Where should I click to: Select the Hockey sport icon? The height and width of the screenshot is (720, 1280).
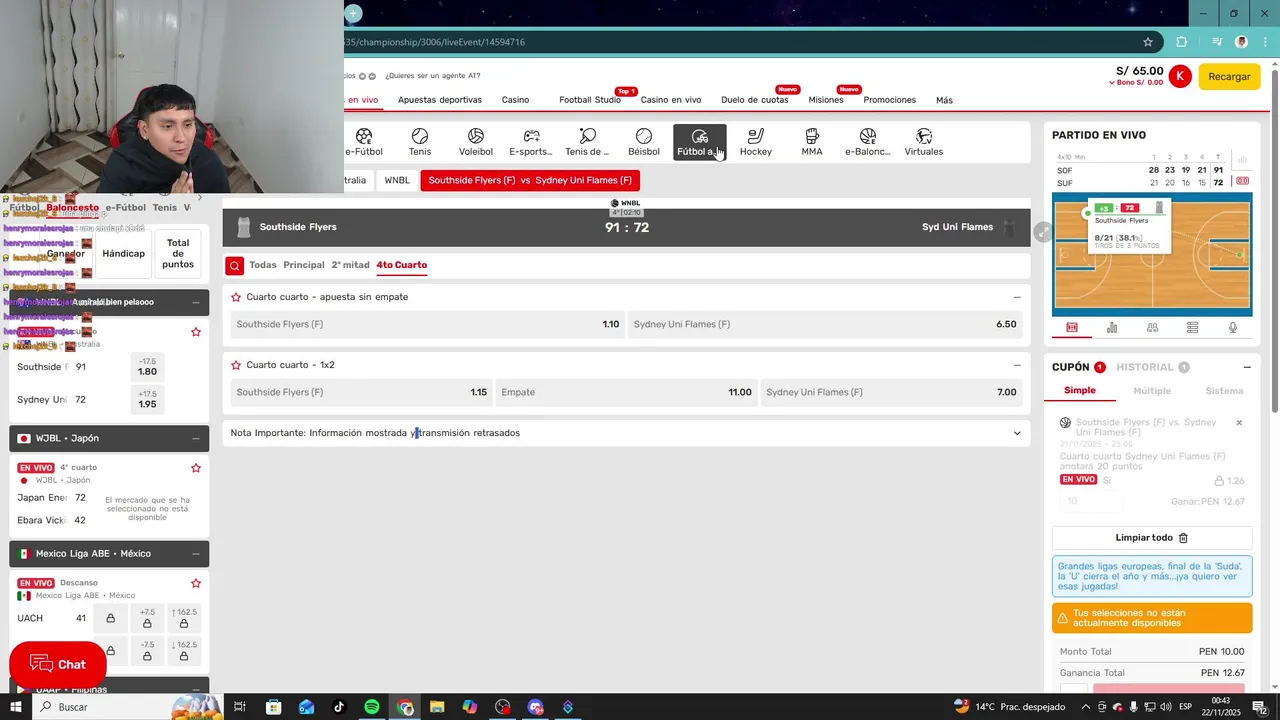756,142
